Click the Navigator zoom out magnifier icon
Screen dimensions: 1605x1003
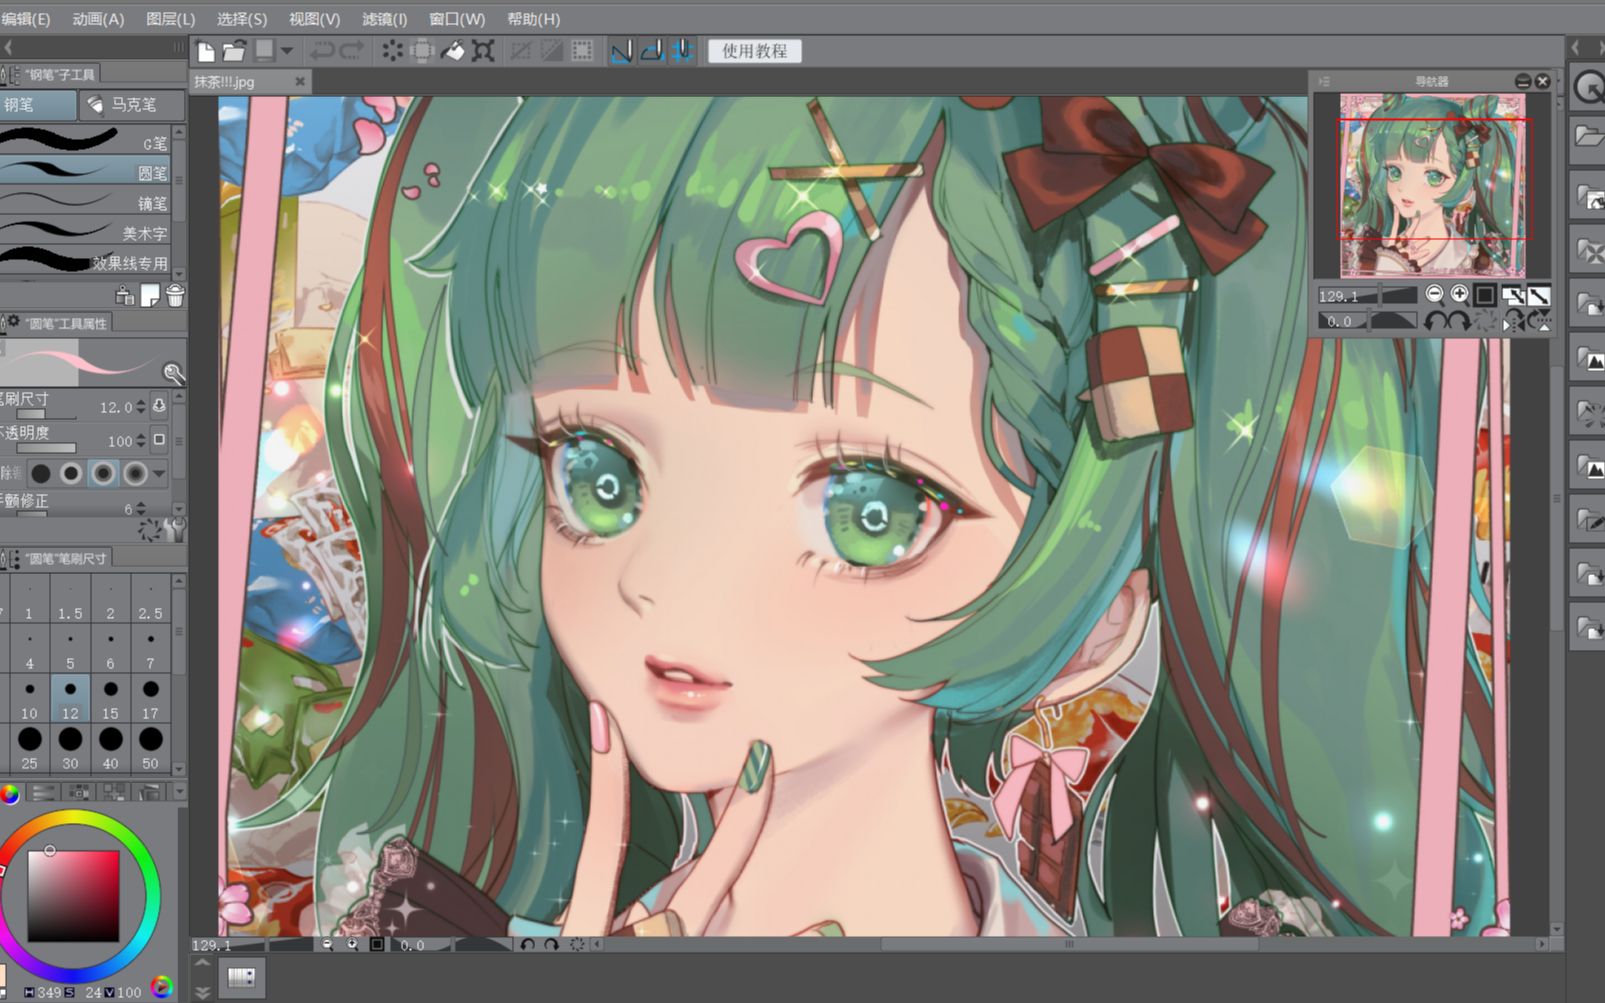click(x=1434, y=294)
